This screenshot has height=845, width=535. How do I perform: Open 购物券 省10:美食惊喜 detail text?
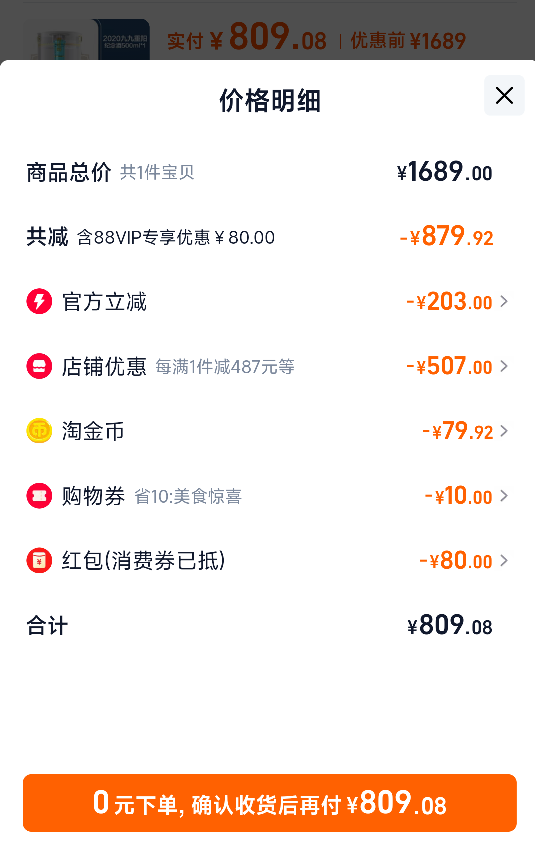click(188, 496)
